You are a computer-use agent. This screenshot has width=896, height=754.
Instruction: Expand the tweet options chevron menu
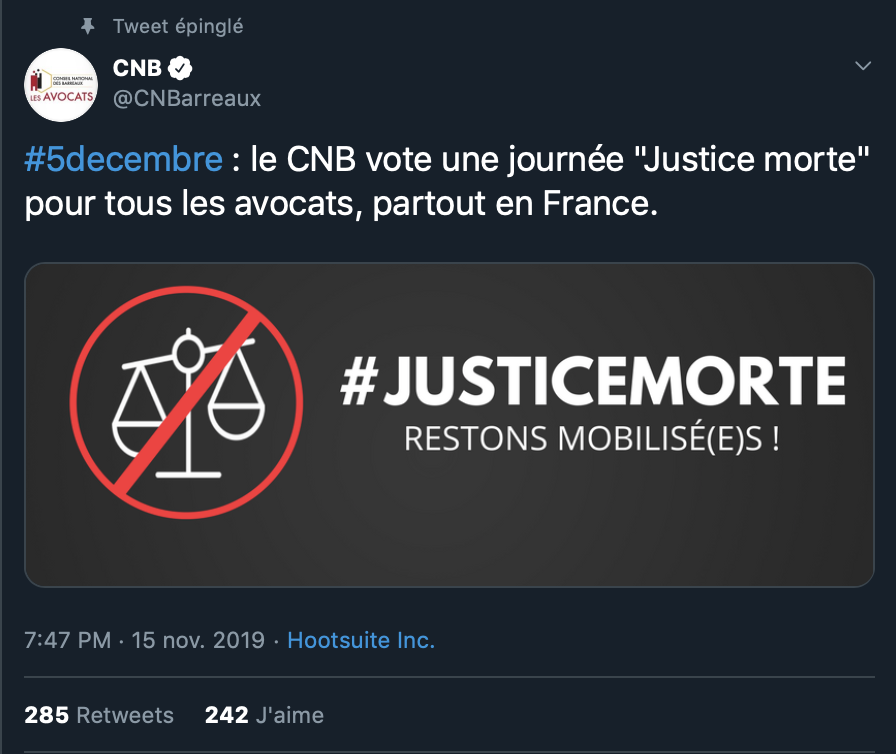(862, 66)
